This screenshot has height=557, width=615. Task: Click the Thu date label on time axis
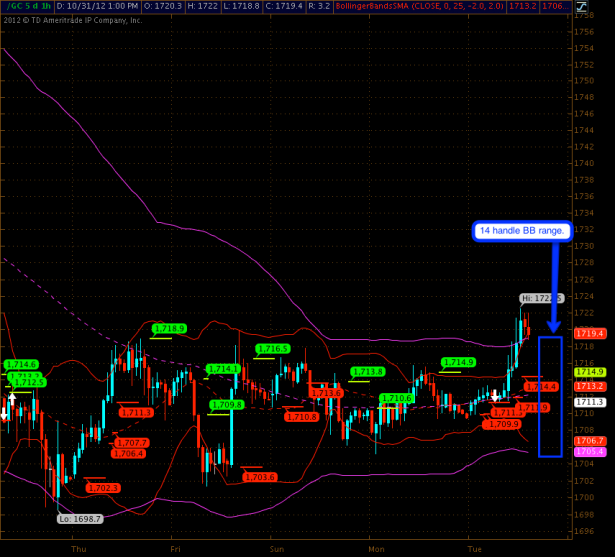pos(79,548)
